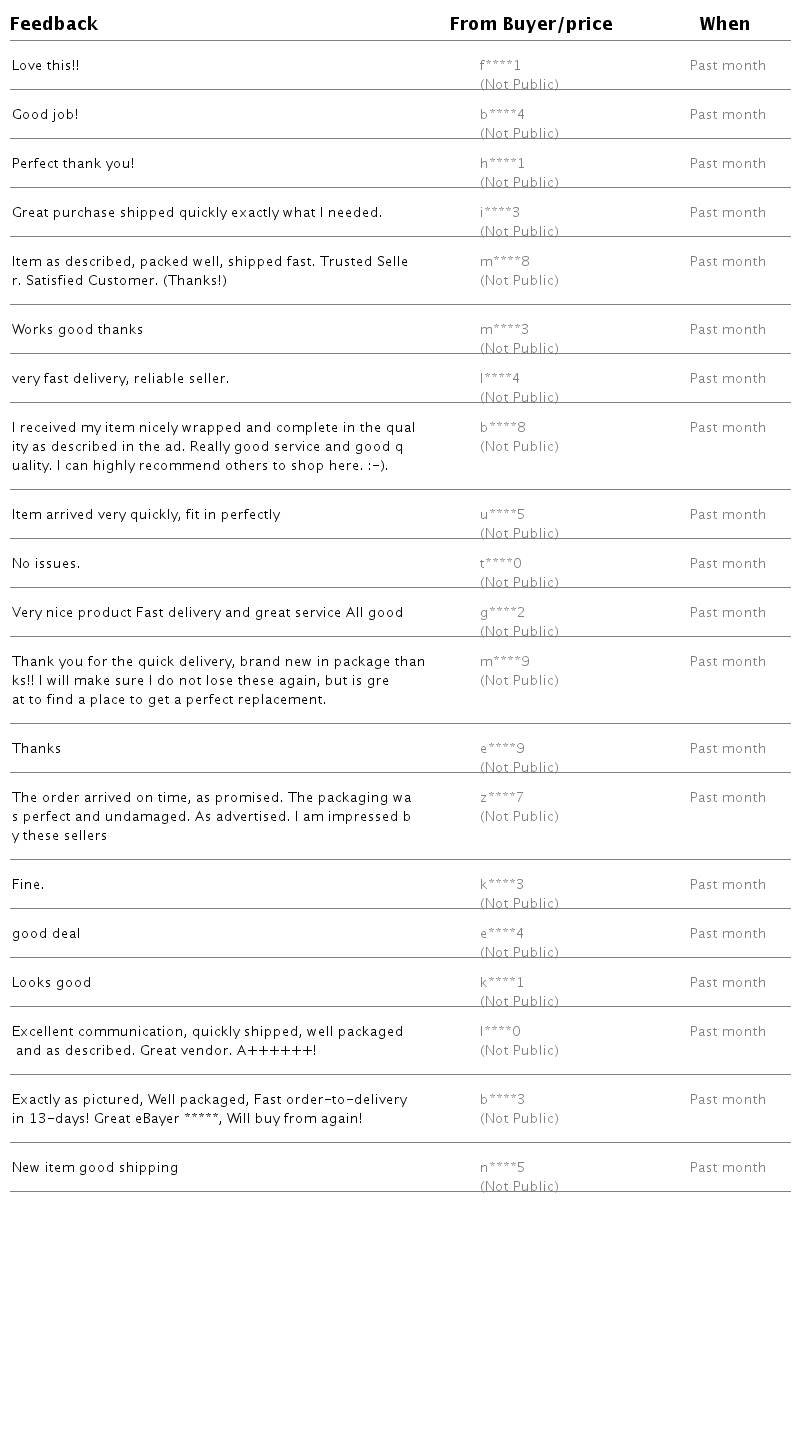Viewport: 800px width, 1452px height.
Task: Open buyer f****1 profile
Action: [x=500, y=66]
